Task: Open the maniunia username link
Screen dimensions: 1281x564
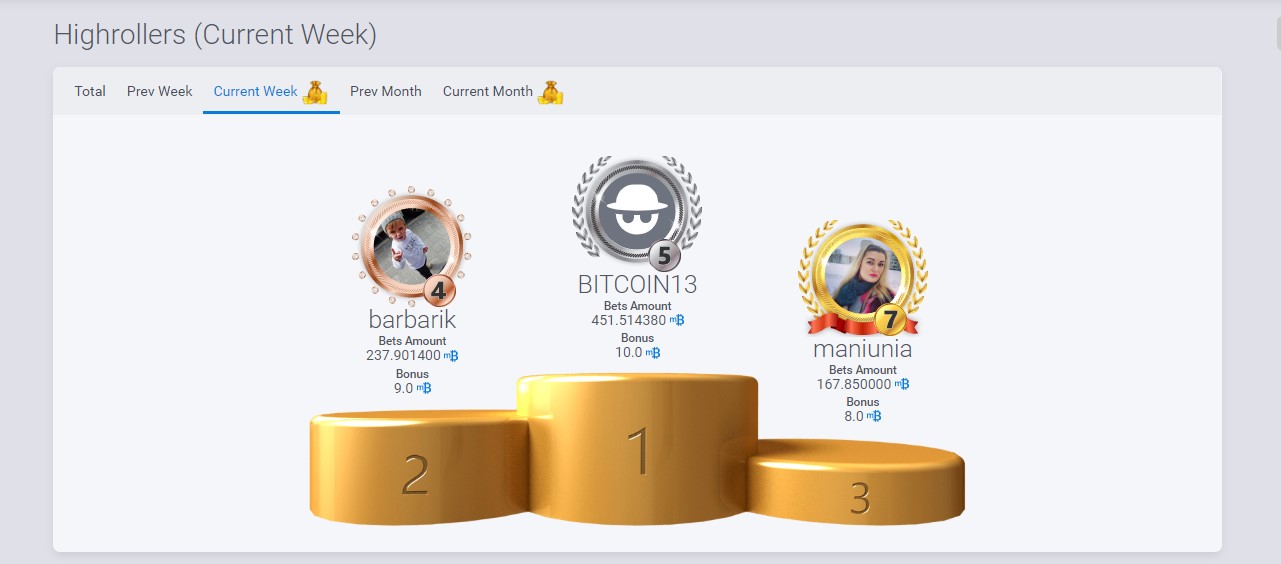Action: pyautogui.click(x=862, y=349)
